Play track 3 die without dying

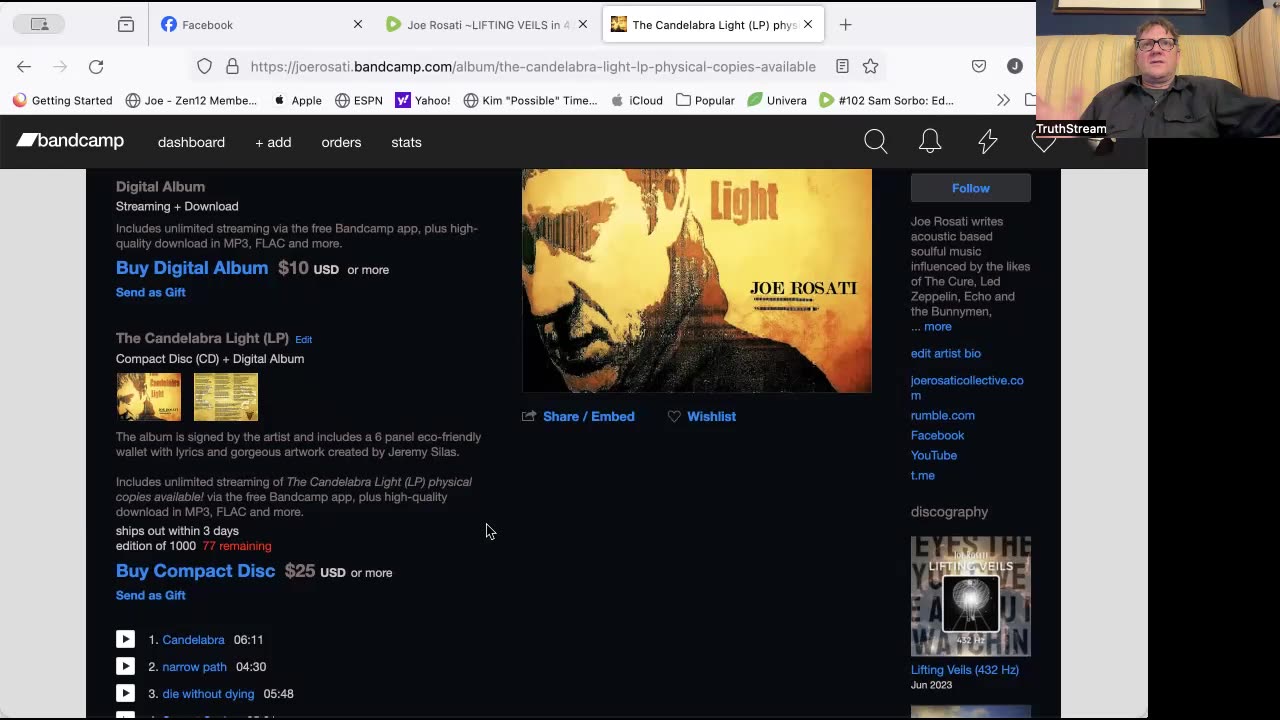pyautogui.click(x=125, y=693)
